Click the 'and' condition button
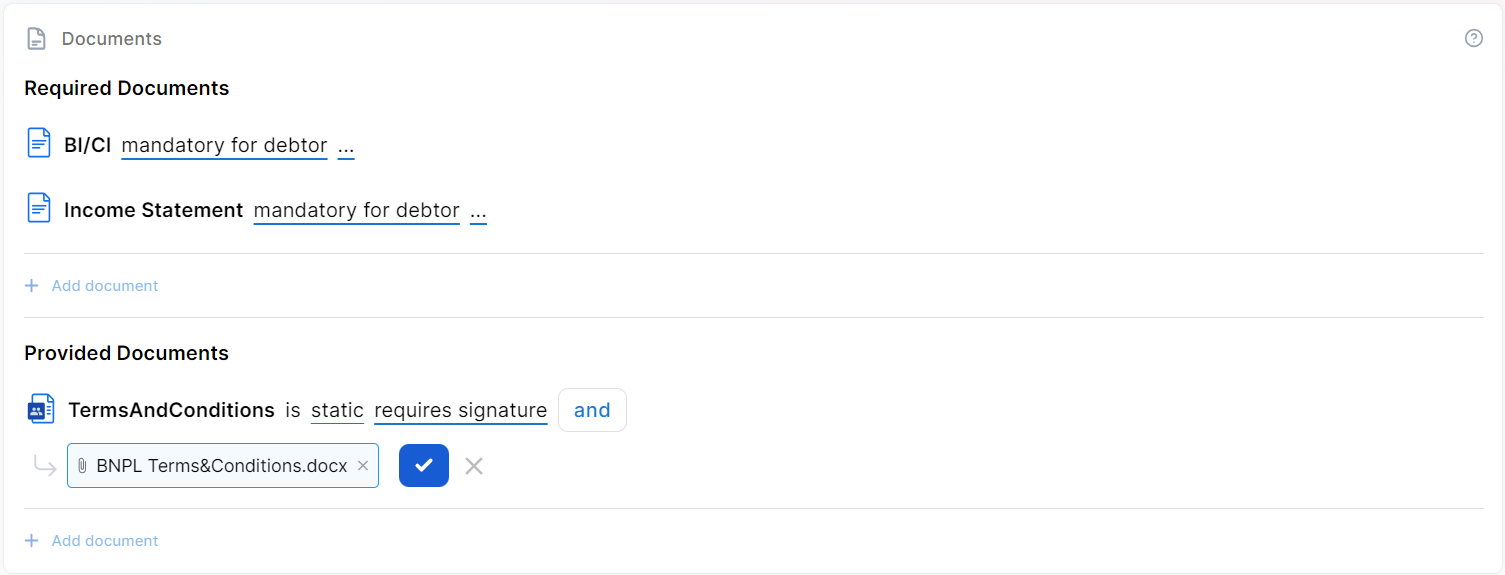This screenshot has height=575, width=1505. click(x=592, y=410)
